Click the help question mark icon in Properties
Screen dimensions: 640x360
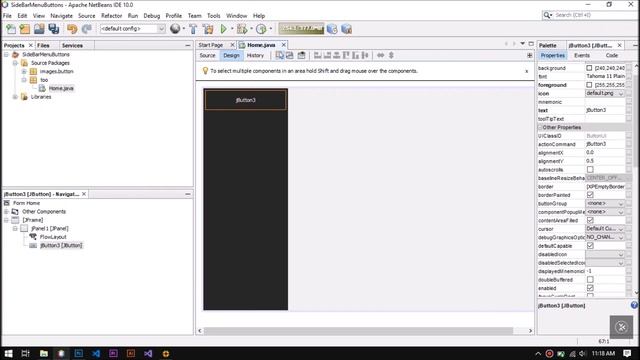(634, 305)
